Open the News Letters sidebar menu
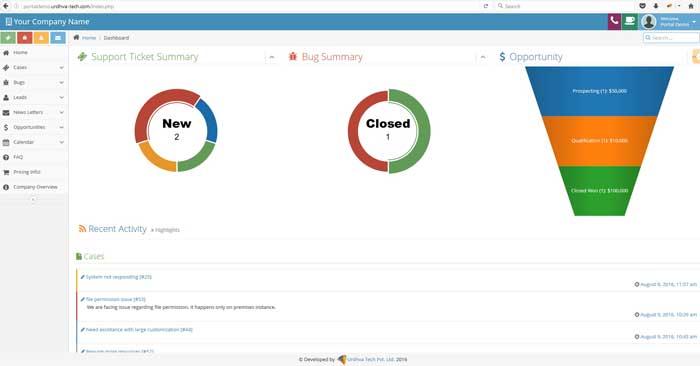This screenshot has height=366, width=700. tap(34, 112)
